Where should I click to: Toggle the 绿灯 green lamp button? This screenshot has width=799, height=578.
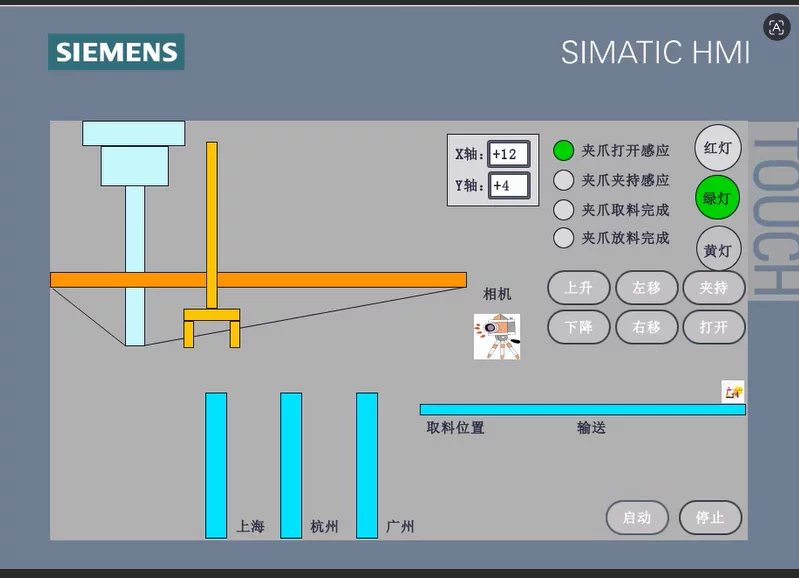717,198
